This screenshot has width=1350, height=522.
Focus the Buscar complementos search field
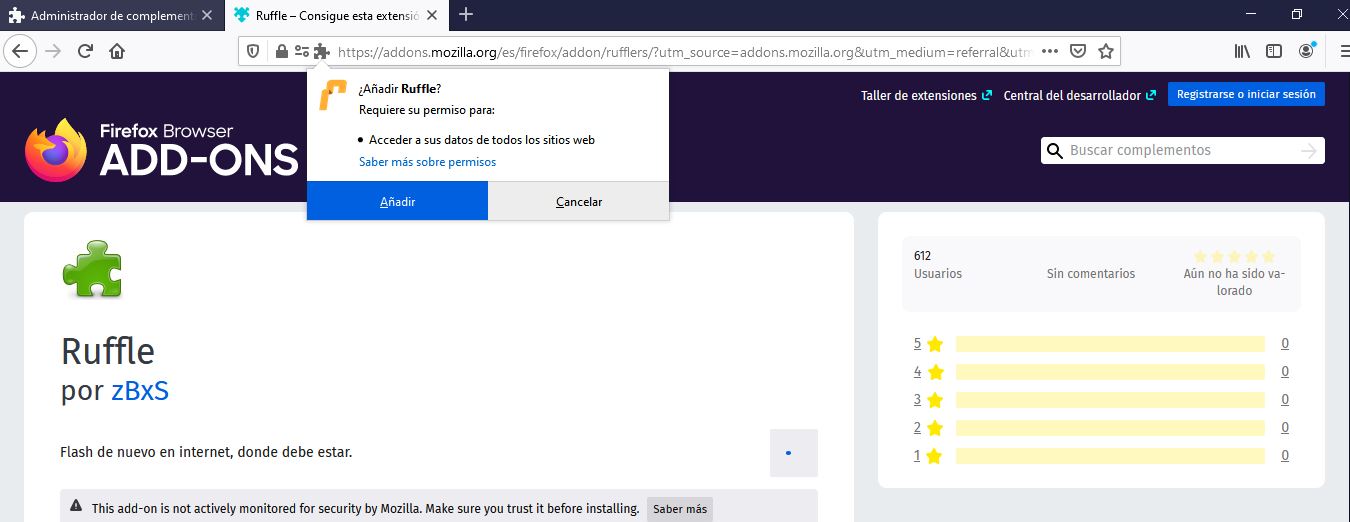(1181, 151)
